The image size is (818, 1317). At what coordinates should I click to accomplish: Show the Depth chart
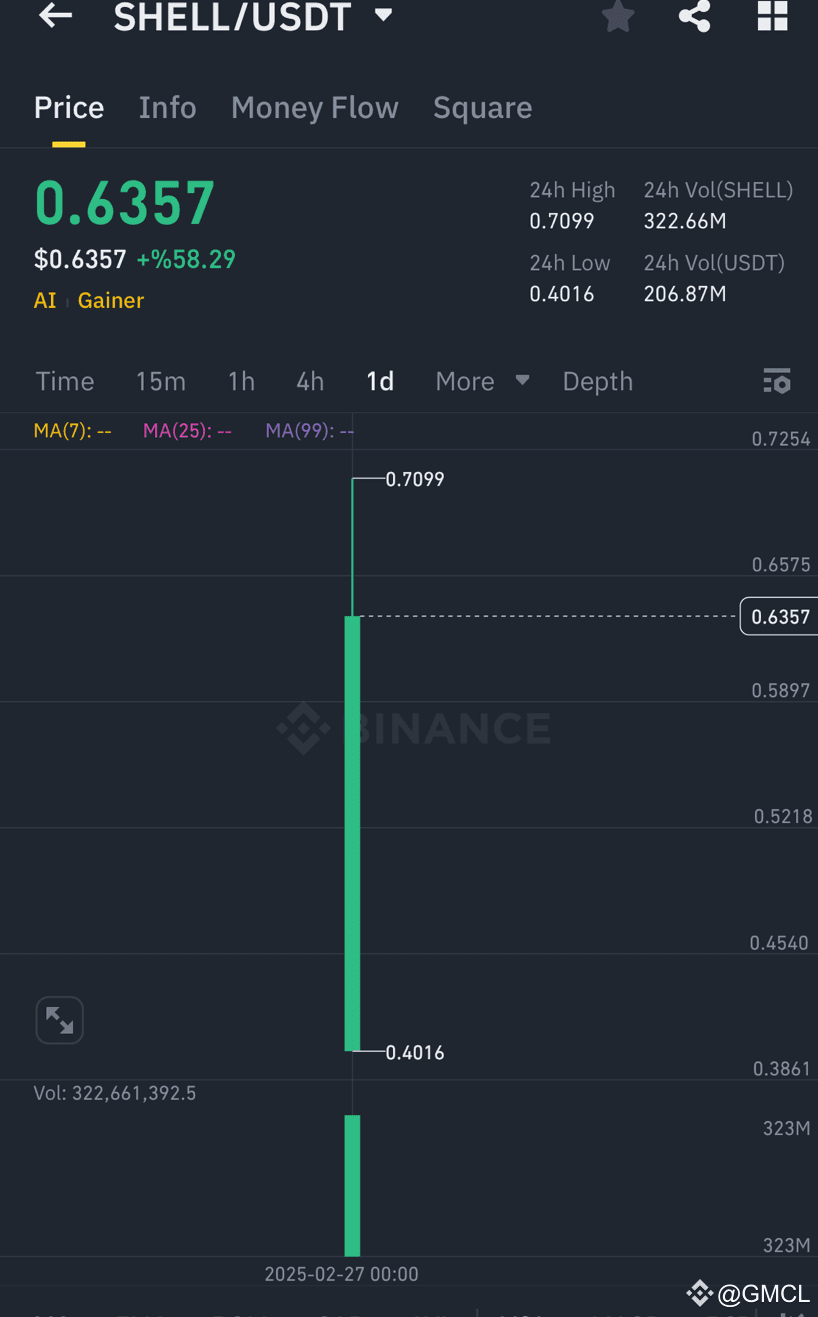coord(598,382)
